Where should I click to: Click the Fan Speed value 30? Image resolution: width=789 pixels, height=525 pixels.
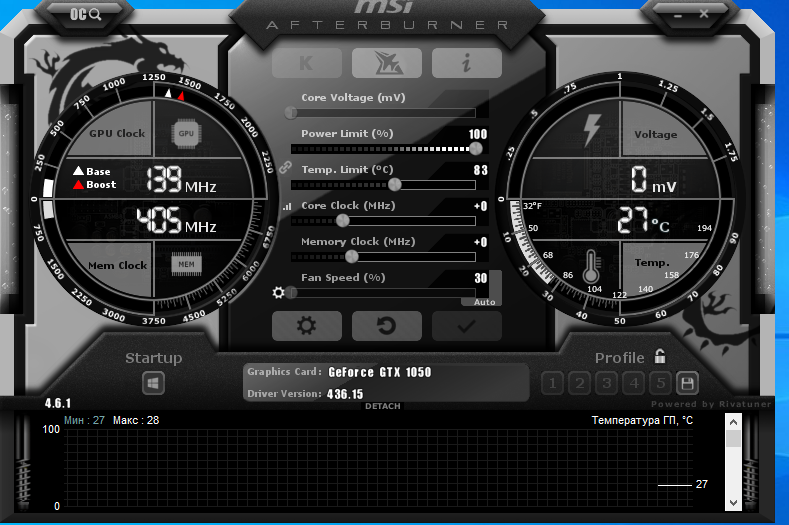(481, 278)
